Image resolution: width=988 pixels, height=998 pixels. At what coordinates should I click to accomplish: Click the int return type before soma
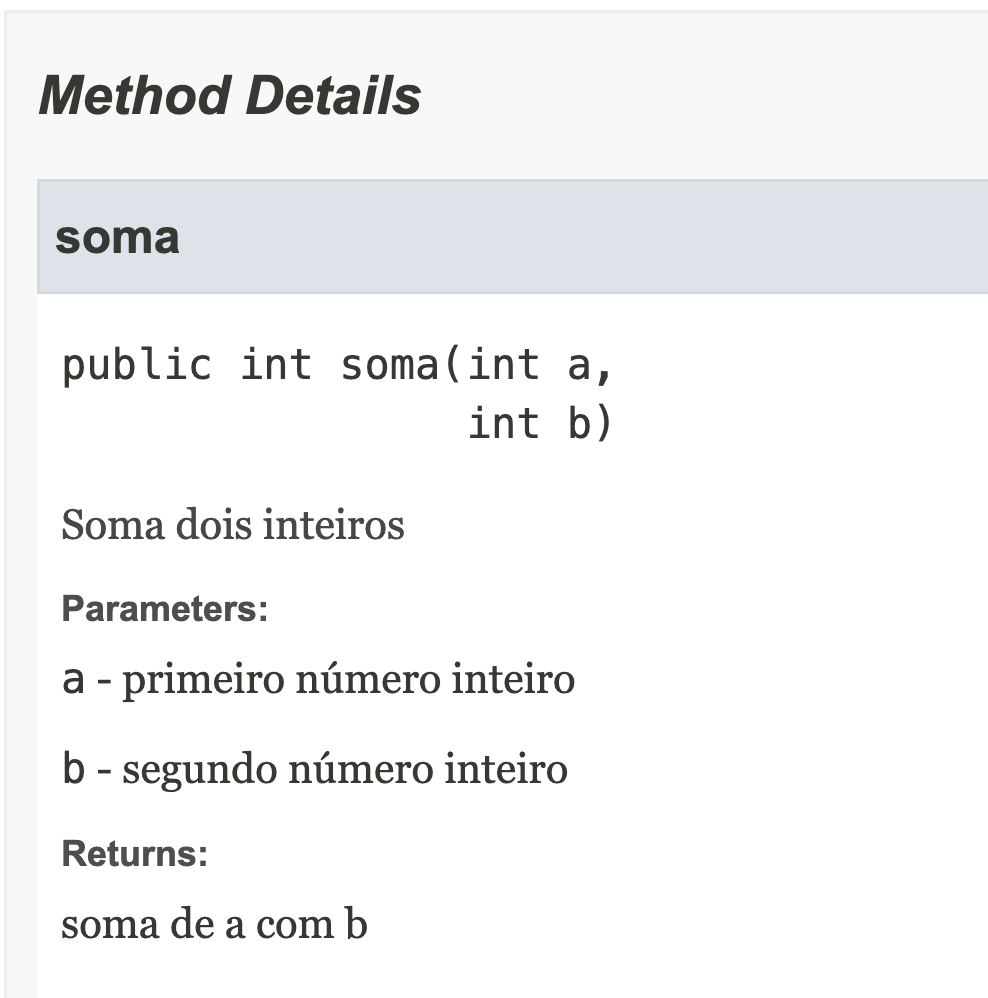tap(276, 366)
